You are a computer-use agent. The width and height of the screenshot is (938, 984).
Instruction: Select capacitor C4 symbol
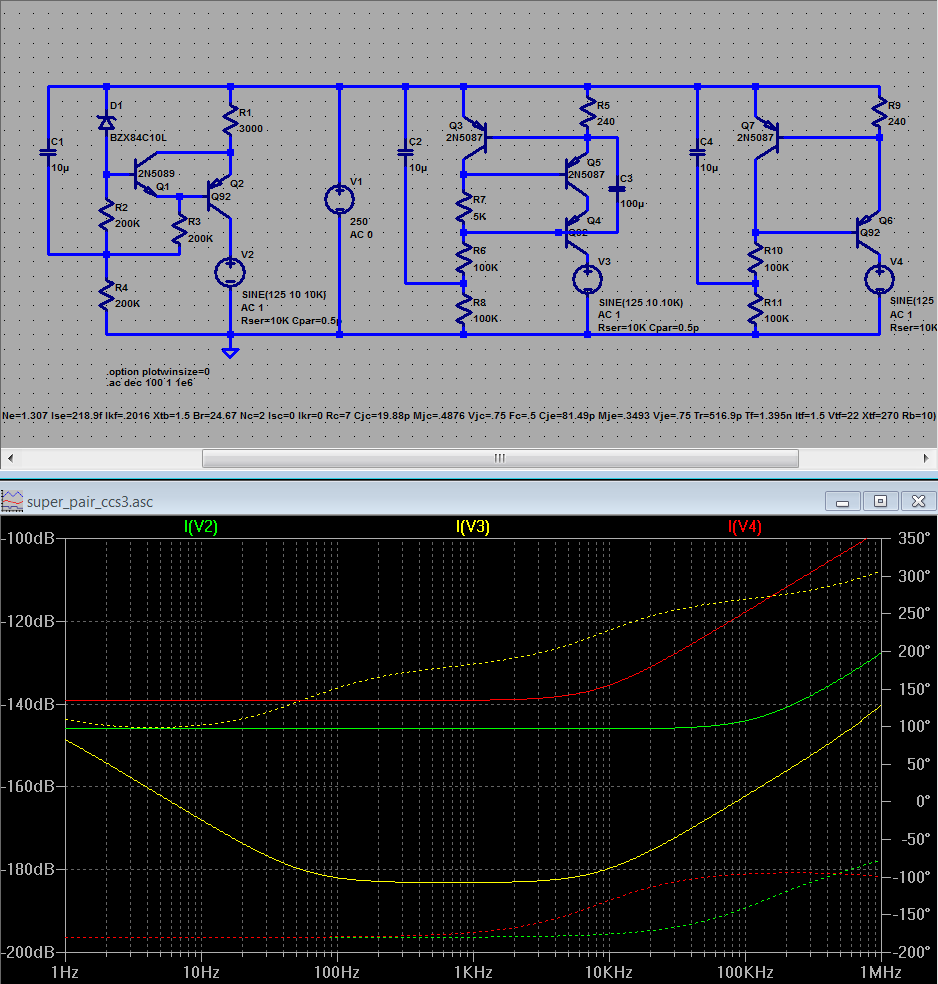[x=697, y=152]
